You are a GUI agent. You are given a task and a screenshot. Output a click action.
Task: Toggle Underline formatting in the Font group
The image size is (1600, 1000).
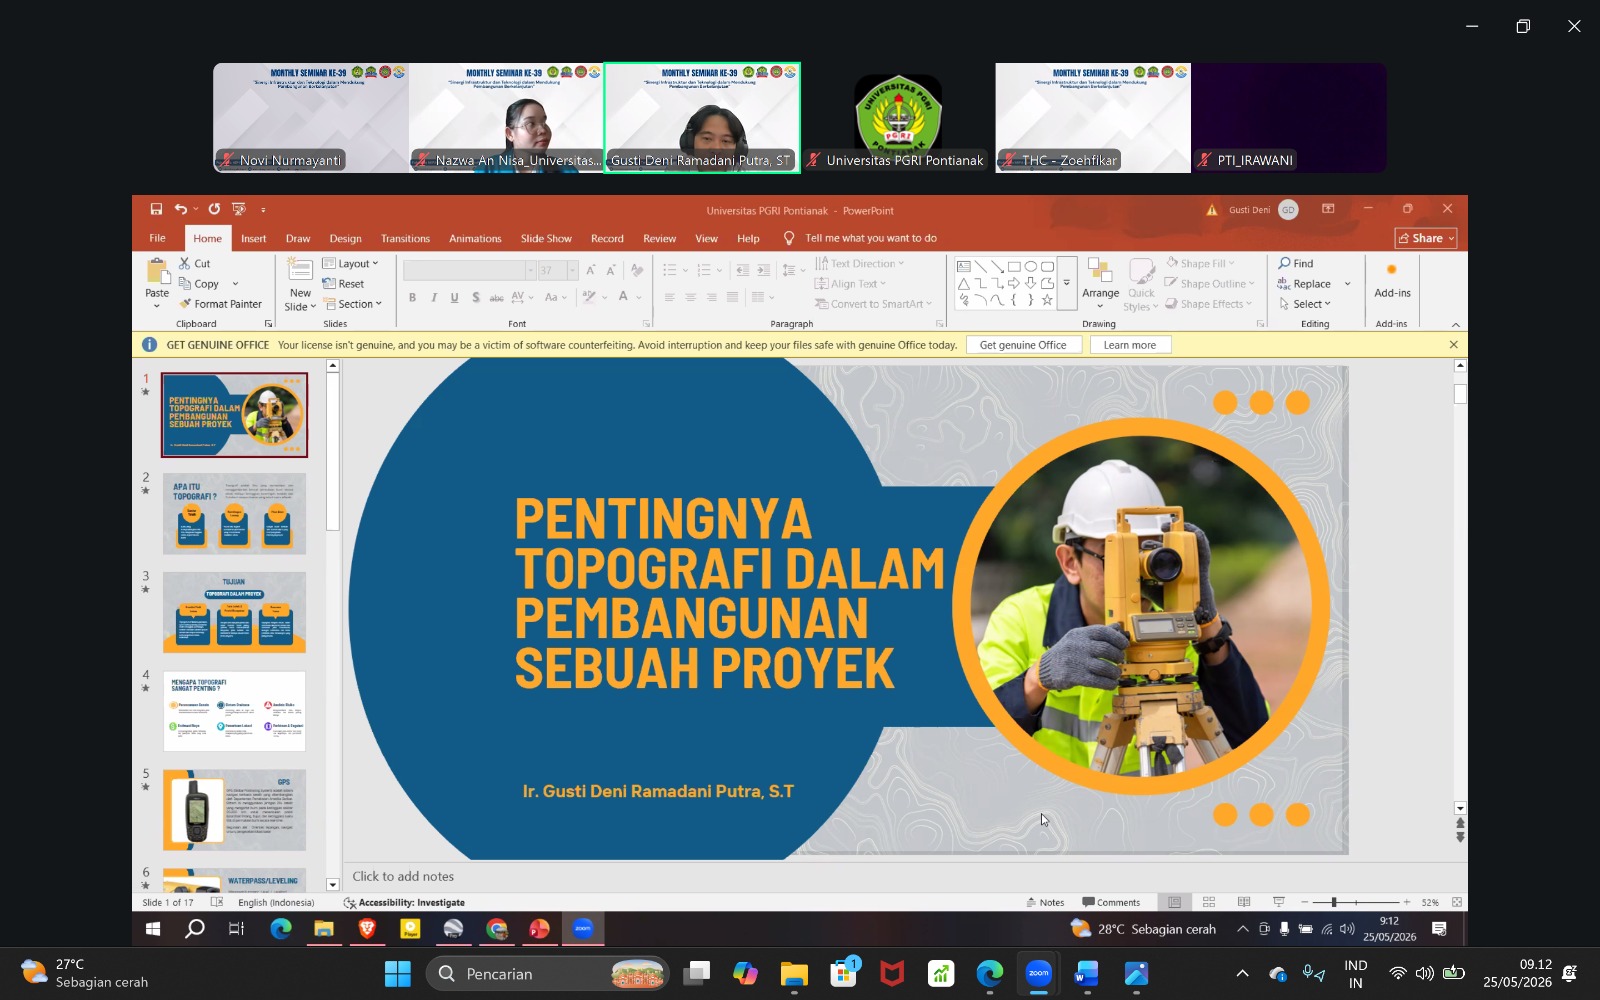point(454,297)
